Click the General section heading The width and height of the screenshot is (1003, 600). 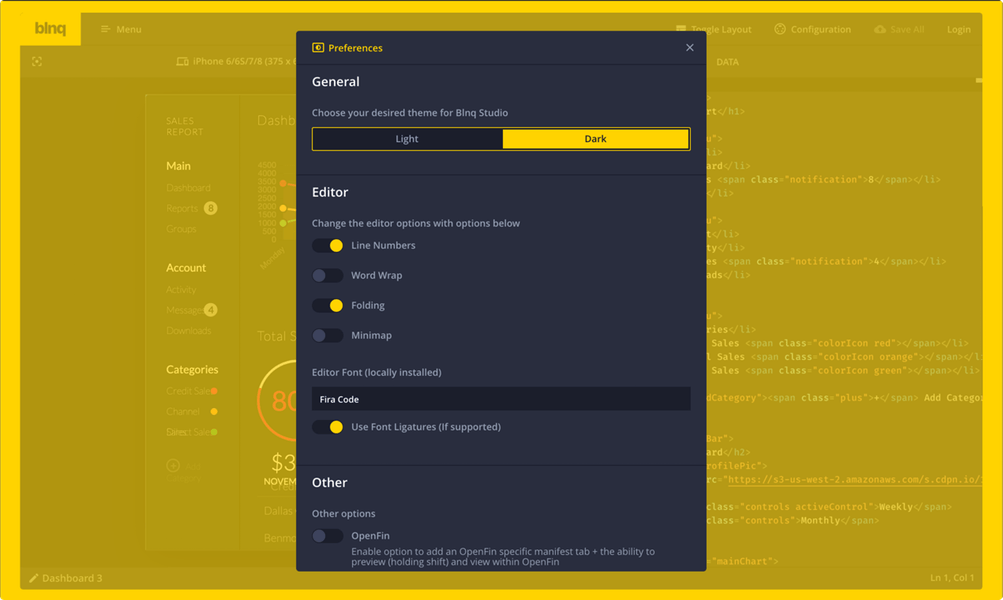(336, 82)
